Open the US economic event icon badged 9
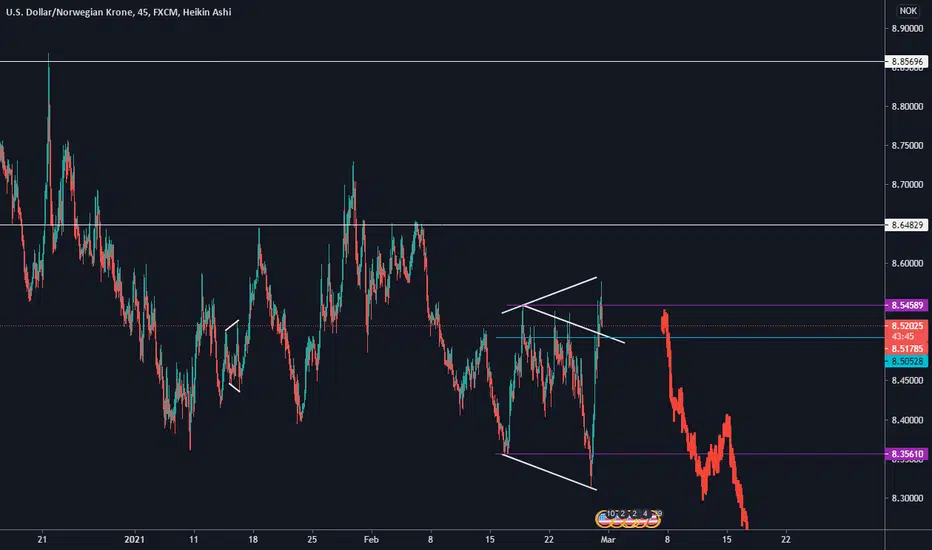Screen dimensions: 932x550 (x=652, y=519)
